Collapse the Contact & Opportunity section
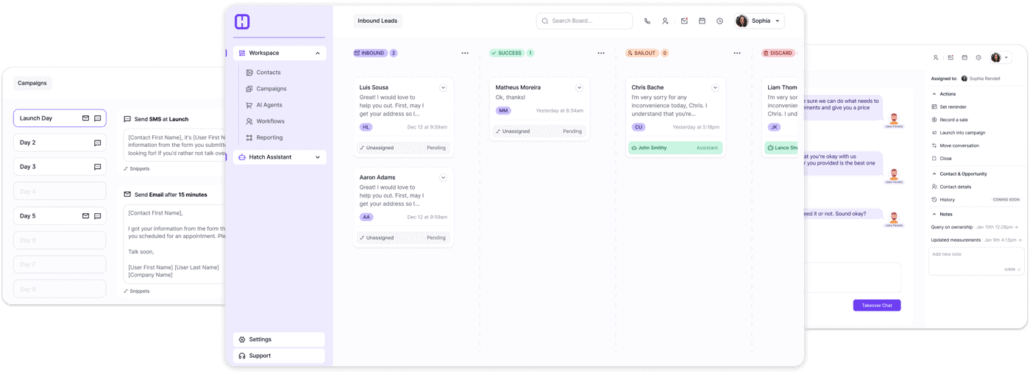This screenshot has width=1030, height=374. pyautogui.click(x=934, y=174)
